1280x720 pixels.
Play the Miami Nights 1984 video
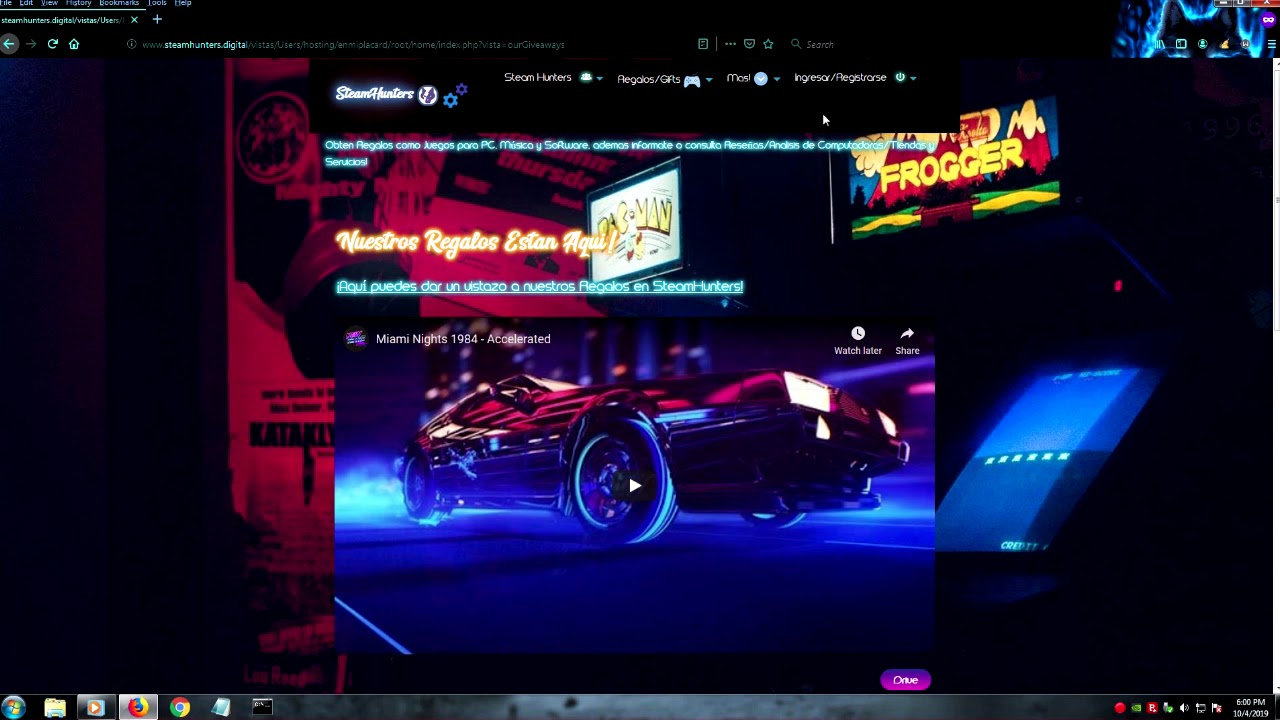coord(635,486)
